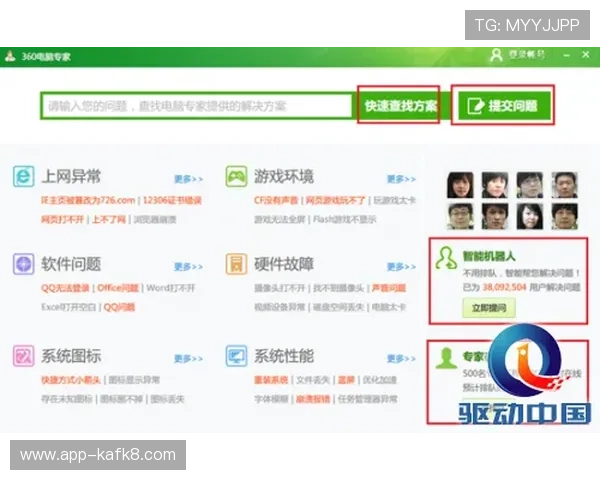Click the IE browser icon beside 上网异常
This screenshot has height=480, width=600.
pos(24,176)
